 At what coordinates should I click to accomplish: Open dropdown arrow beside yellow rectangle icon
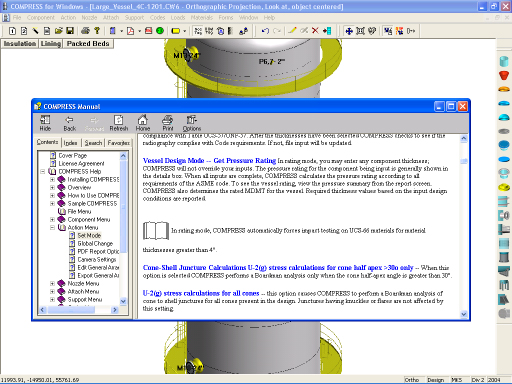click(x=184, y=31)
